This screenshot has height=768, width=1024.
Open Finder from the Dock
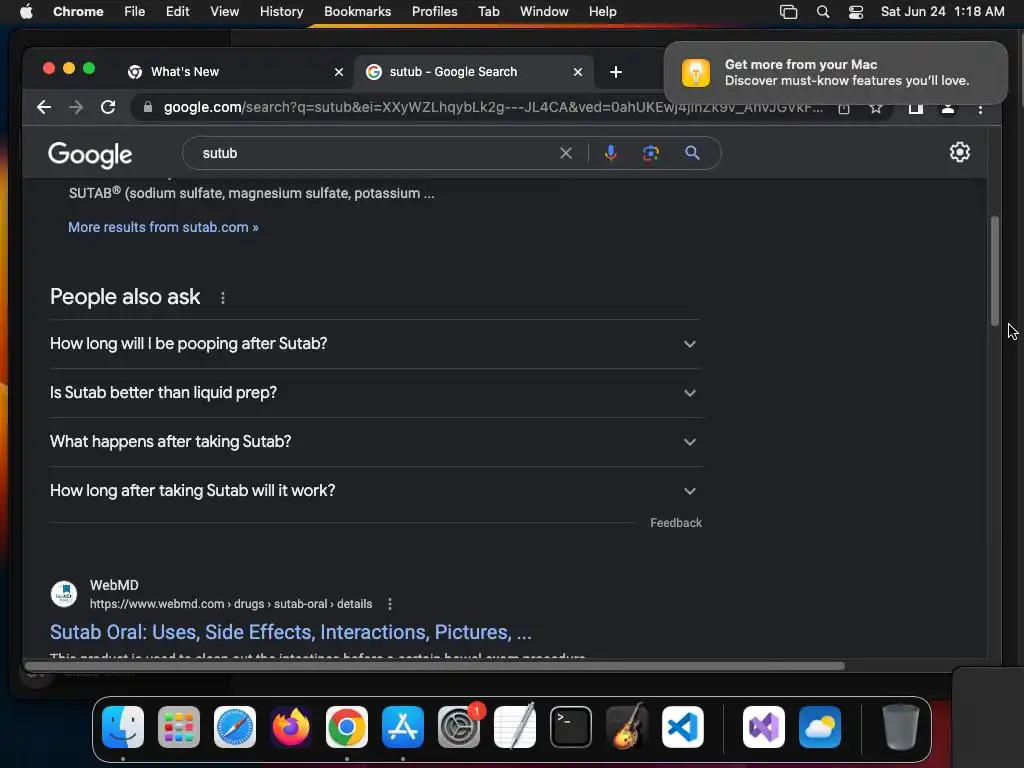[x=123, y=727]
